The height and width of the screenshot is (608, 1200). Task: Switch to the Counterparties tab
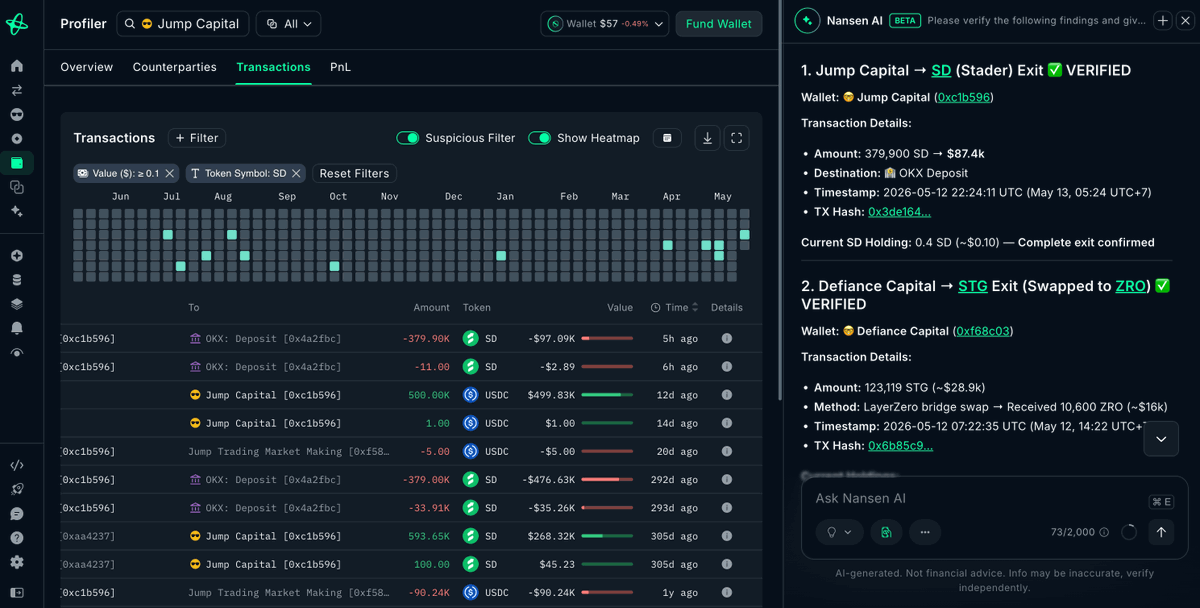pyautogui.click(x=175, y=67)
